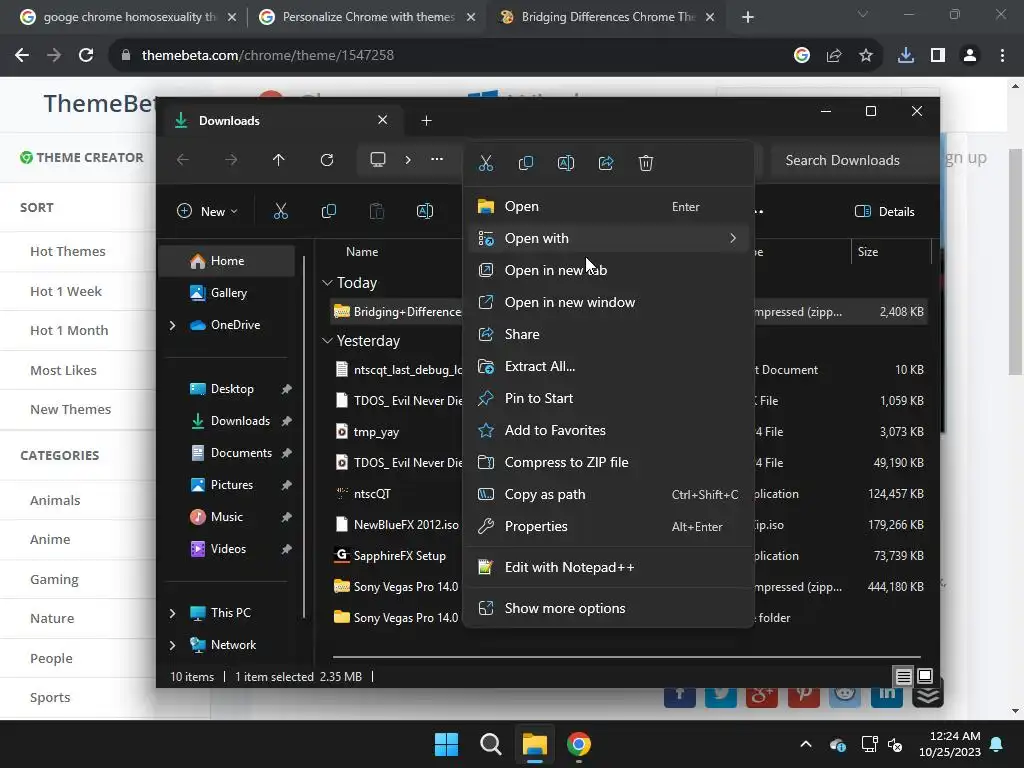Click the Paste icon in Explorer toolbar

[377, 211]
